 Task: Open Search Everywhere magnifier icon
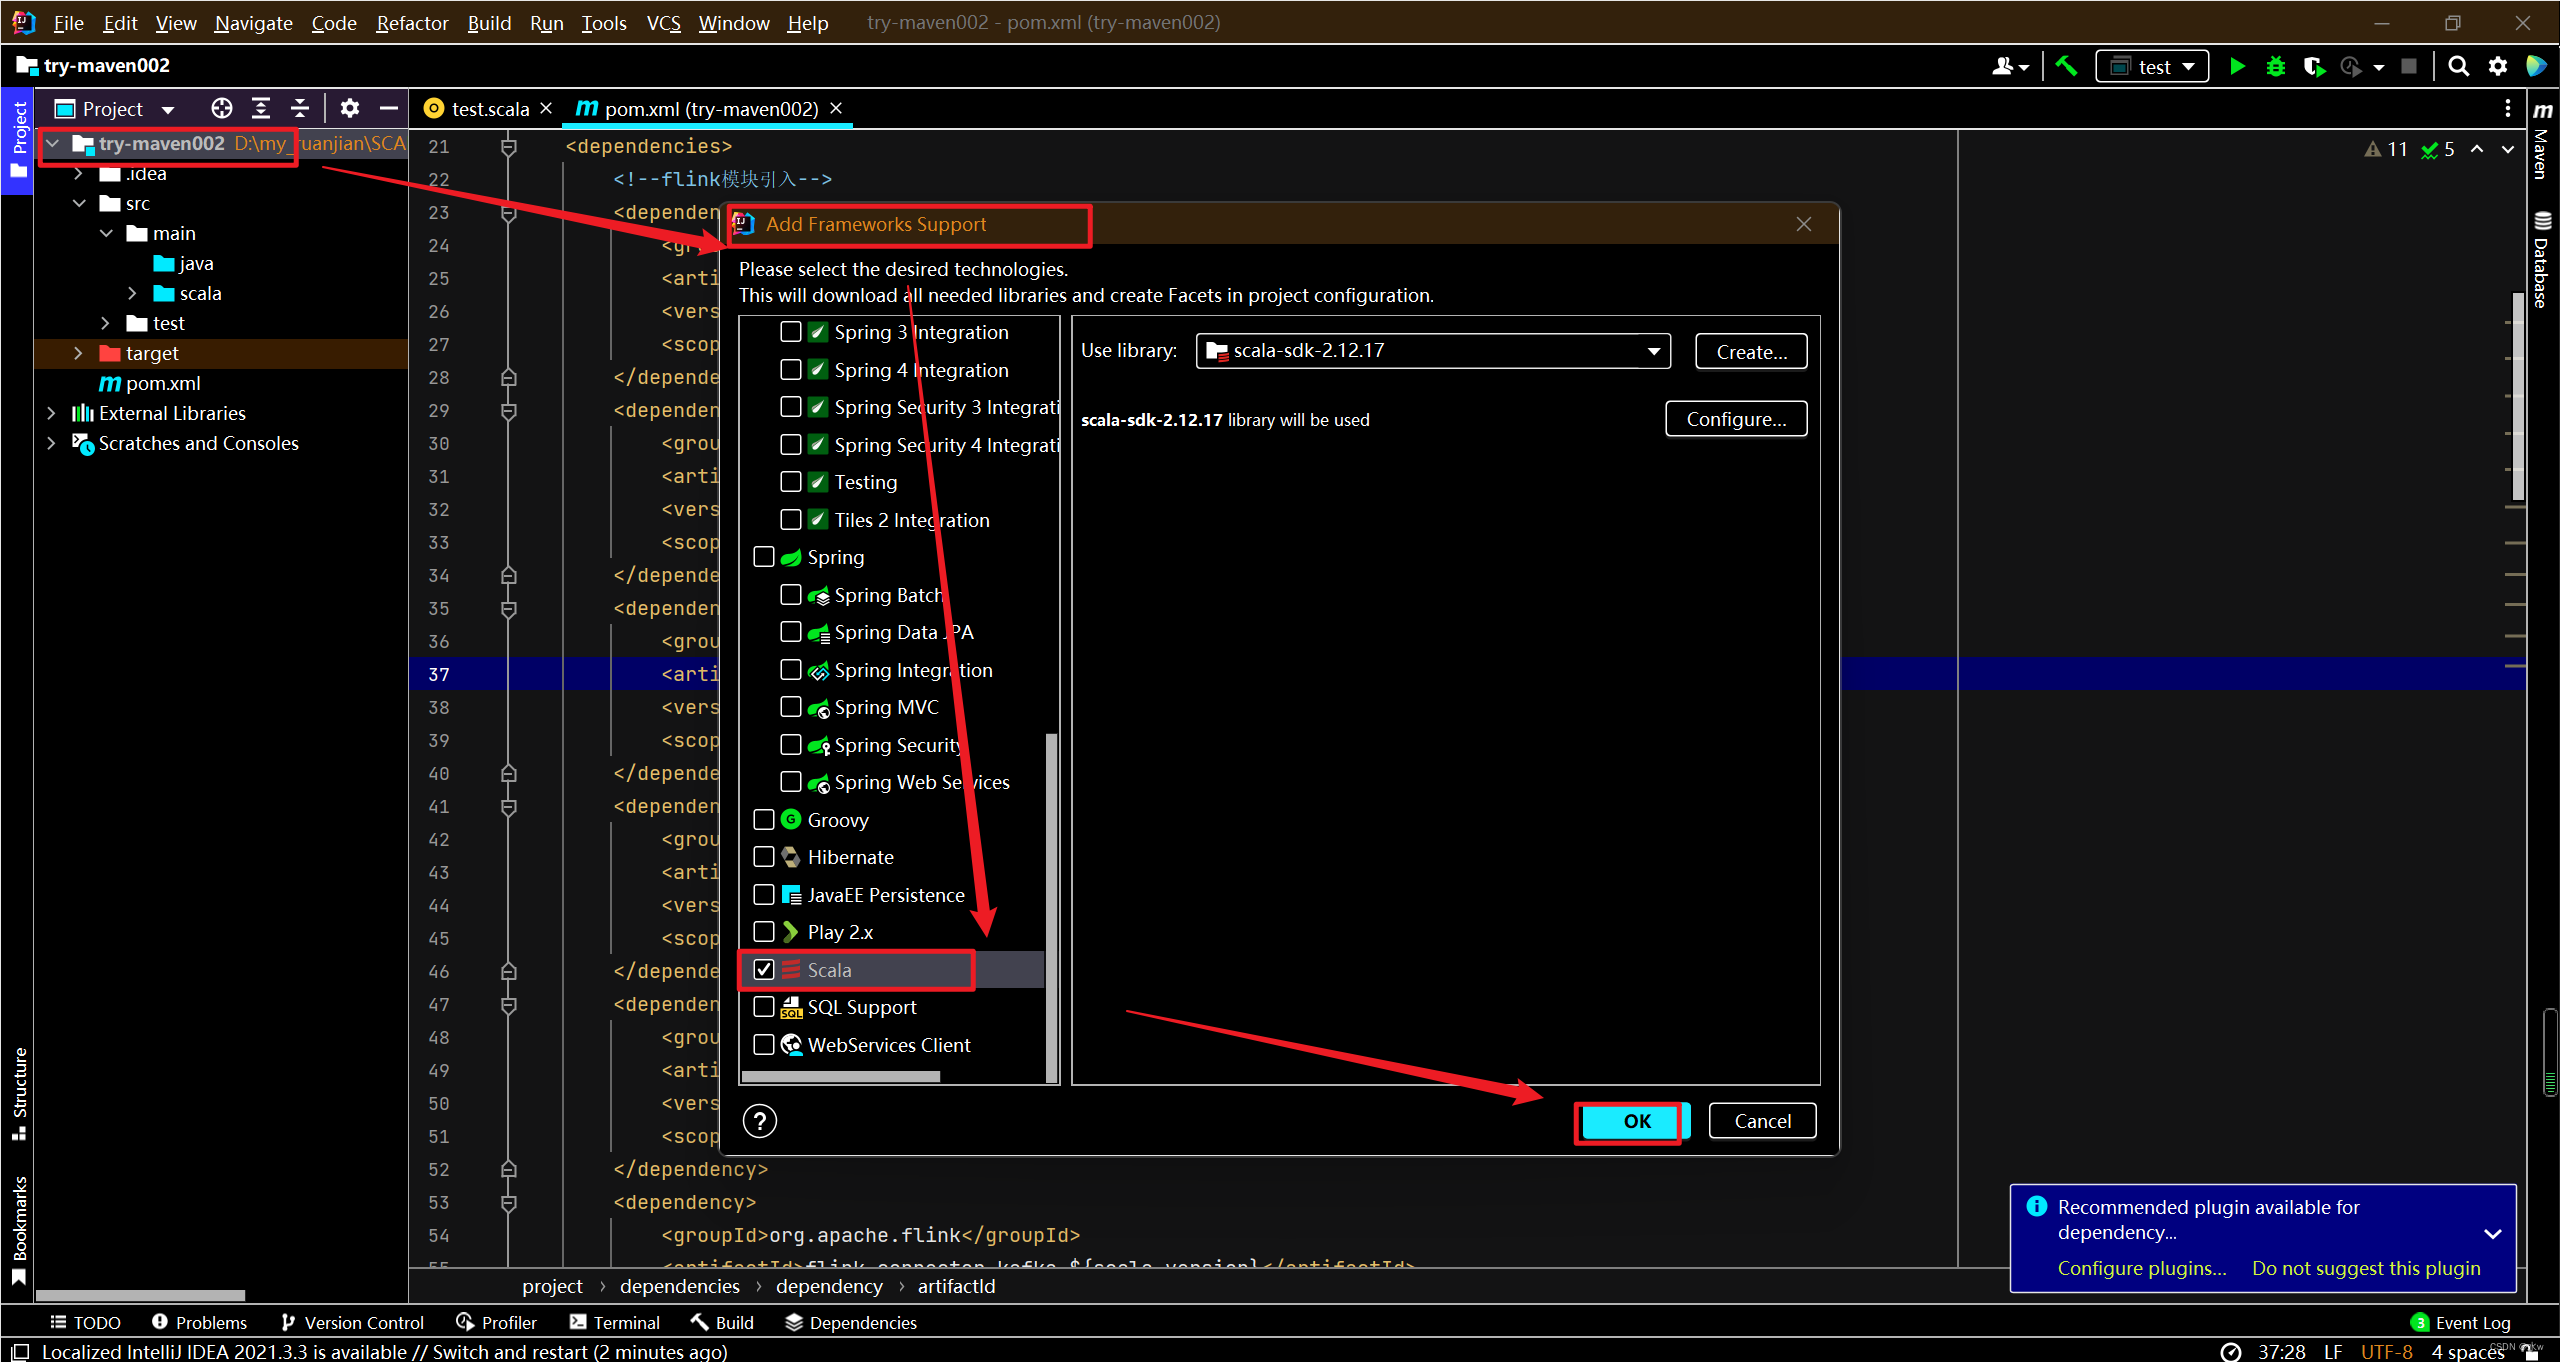(x=2458, y=67)
